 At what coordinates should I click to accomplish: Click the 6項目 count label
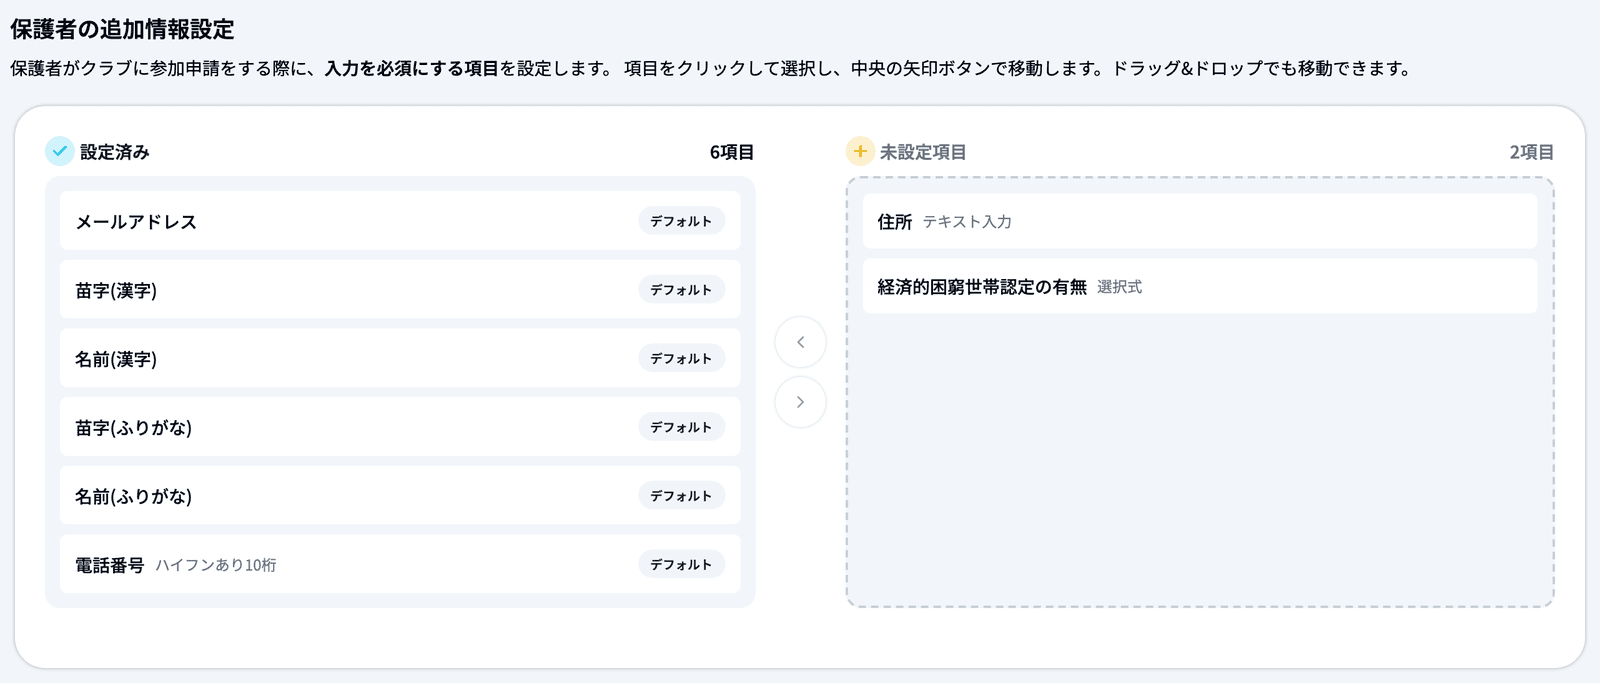click(x=732, y=152)
